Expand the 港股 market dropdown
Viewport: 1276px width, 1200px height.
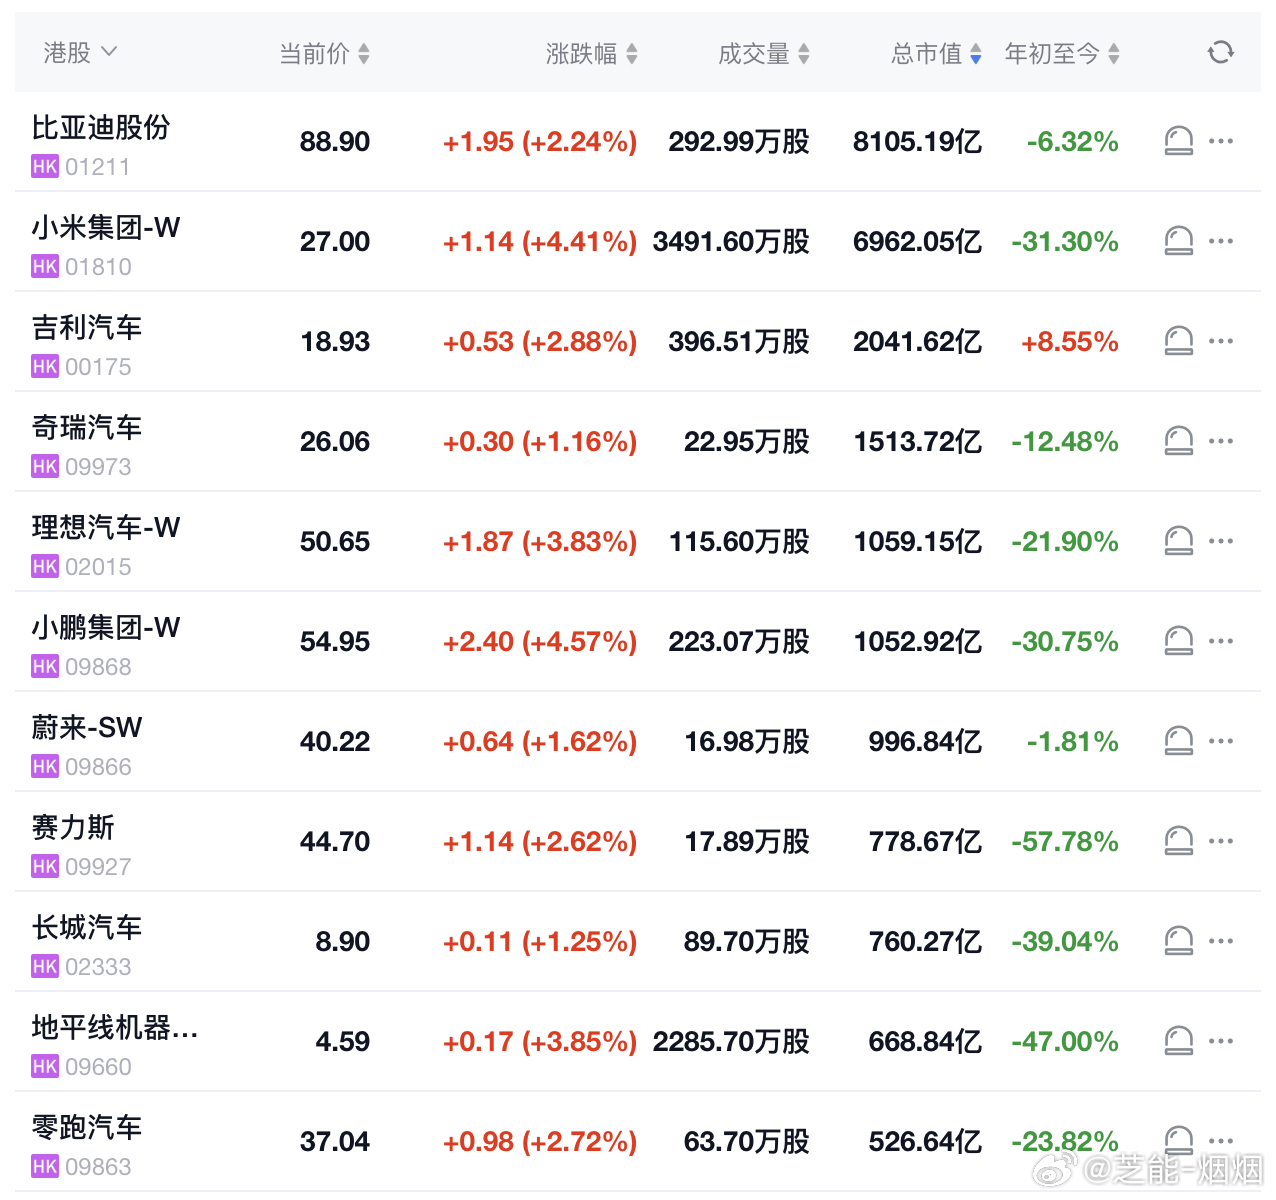coord(80,52)
